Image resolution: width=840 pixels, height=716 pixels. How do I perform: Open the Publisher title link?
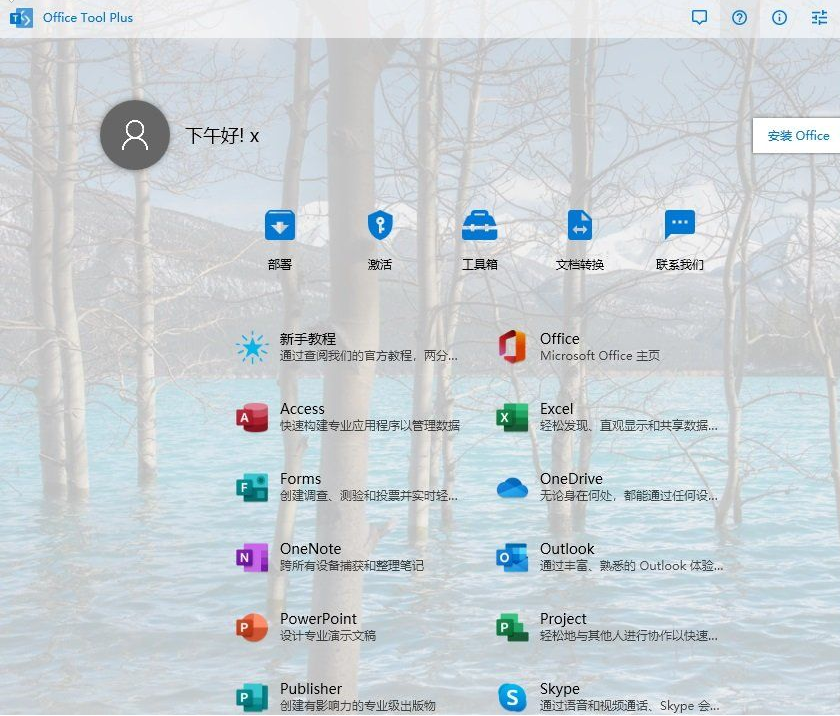[x=311, y=689]
